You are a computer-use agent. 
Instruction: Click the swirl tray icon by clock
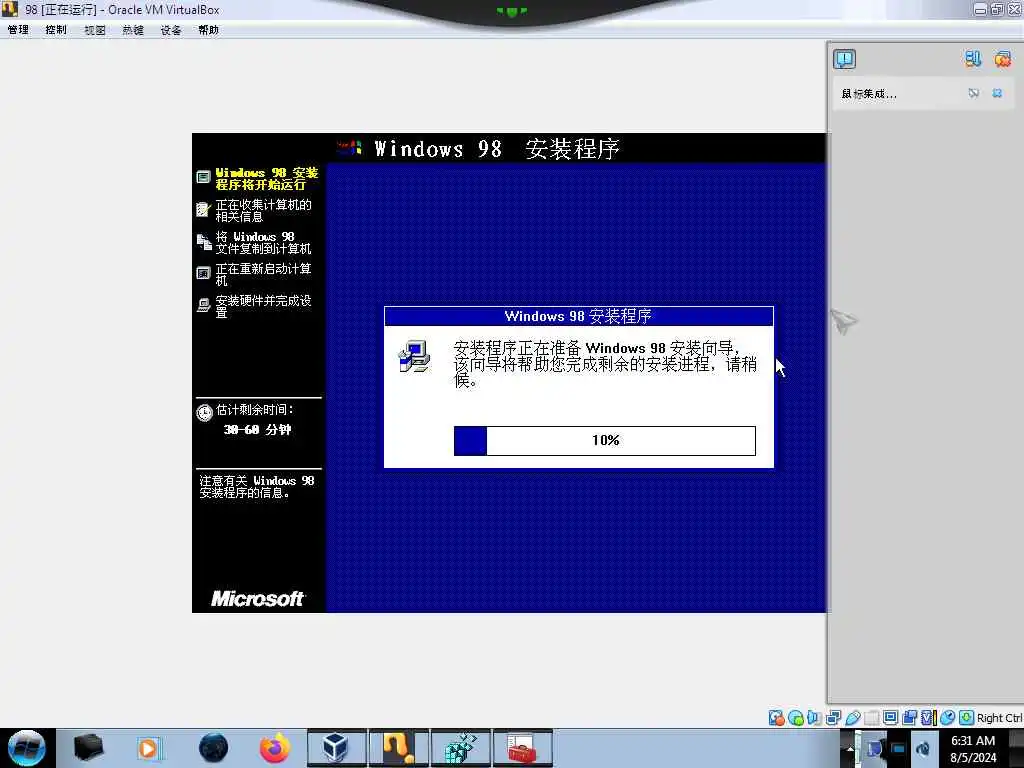[923, 748]
